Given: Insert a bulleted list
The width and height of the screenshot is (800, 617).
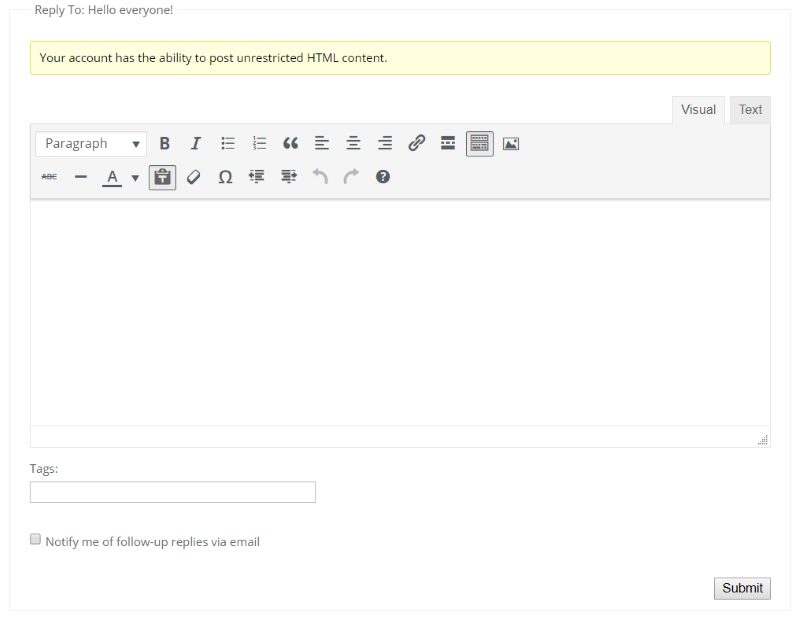Looking at the screenshot, I should pos(228,143).
